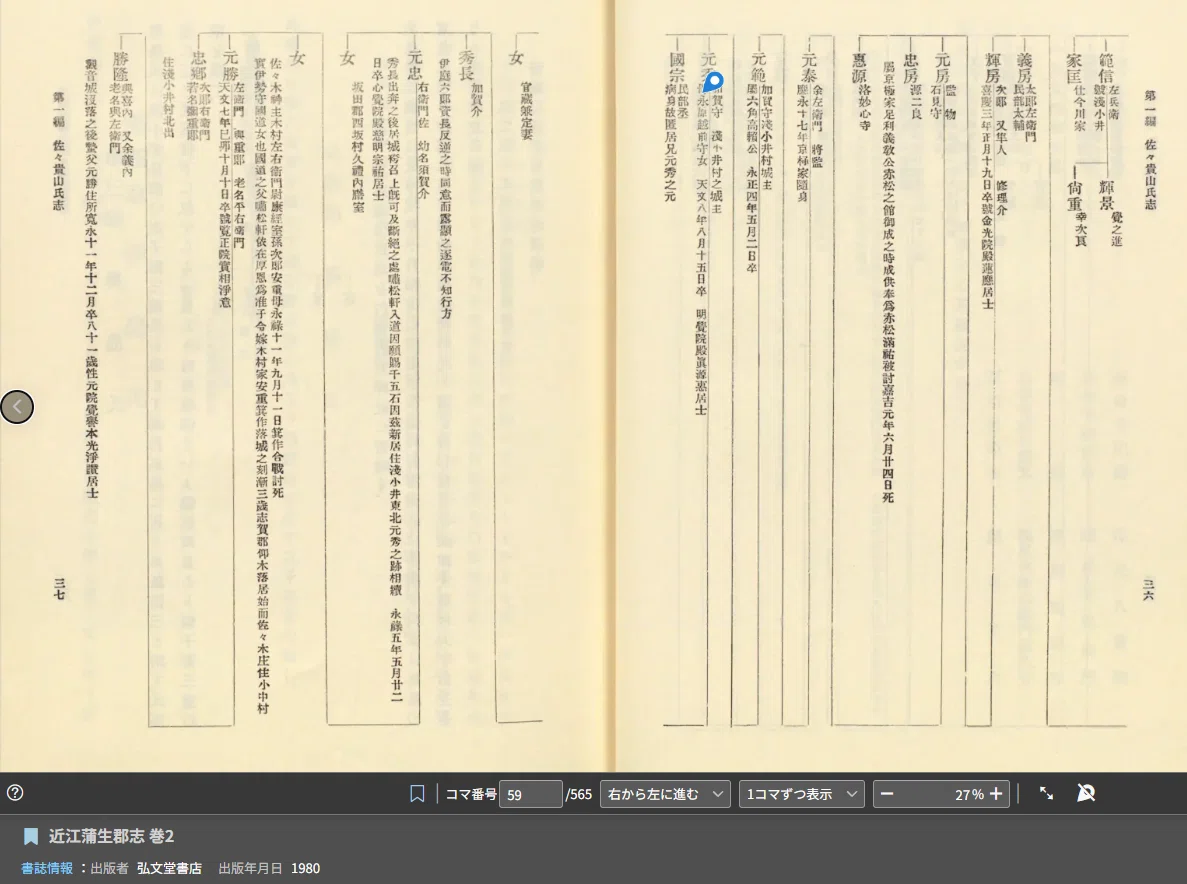Open the 書誌情報 link
Screen dimensions: 1187x884
pyautogui.click(x=47, y=868)
